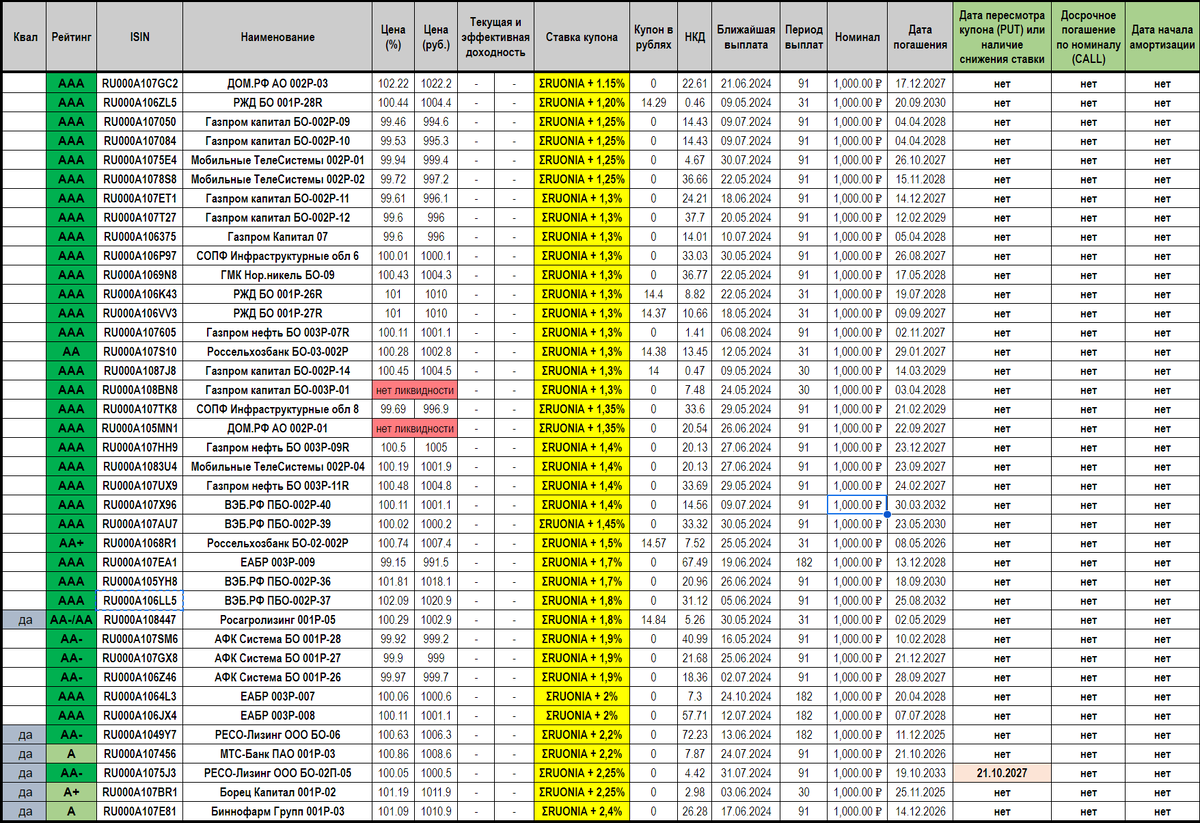This screenshot has width=1200, height=823.
Task: Select the 'ДОМ.РФ АО 002Р-03' name cell
Action: pyautogui.click(x=278, y=83)
